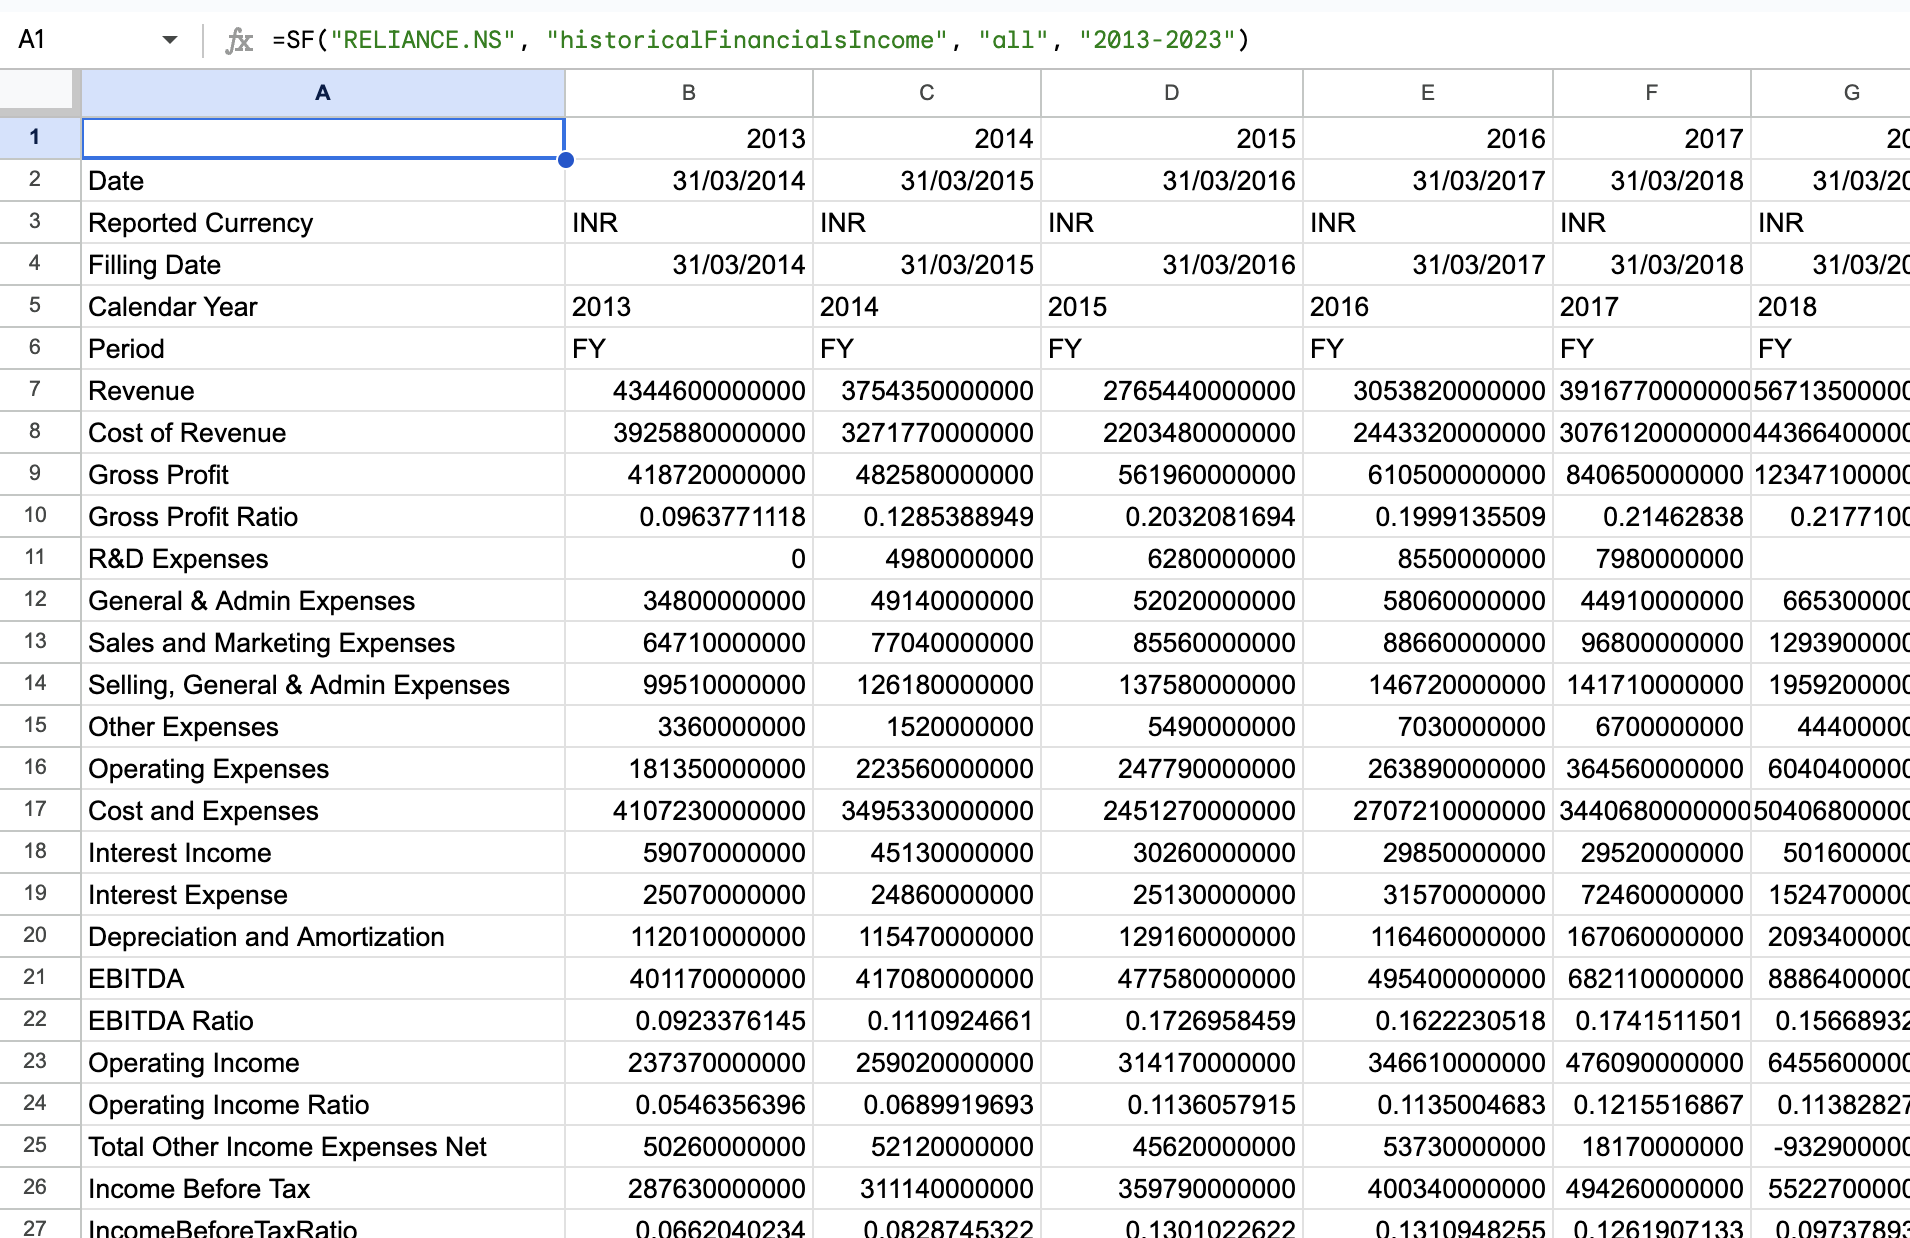This screenshot has height=1238, width=1910.
Task: Click the fx insert function icon
Action: (x=239, y=39)
